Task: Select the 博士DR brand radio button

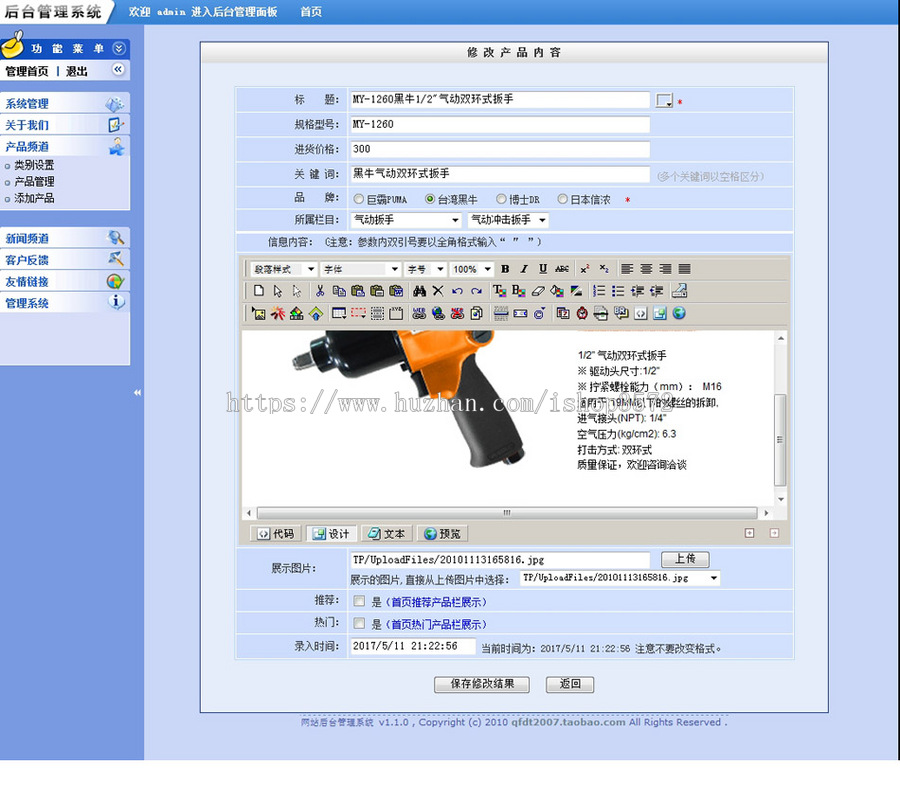Action: tap(501, 199)
